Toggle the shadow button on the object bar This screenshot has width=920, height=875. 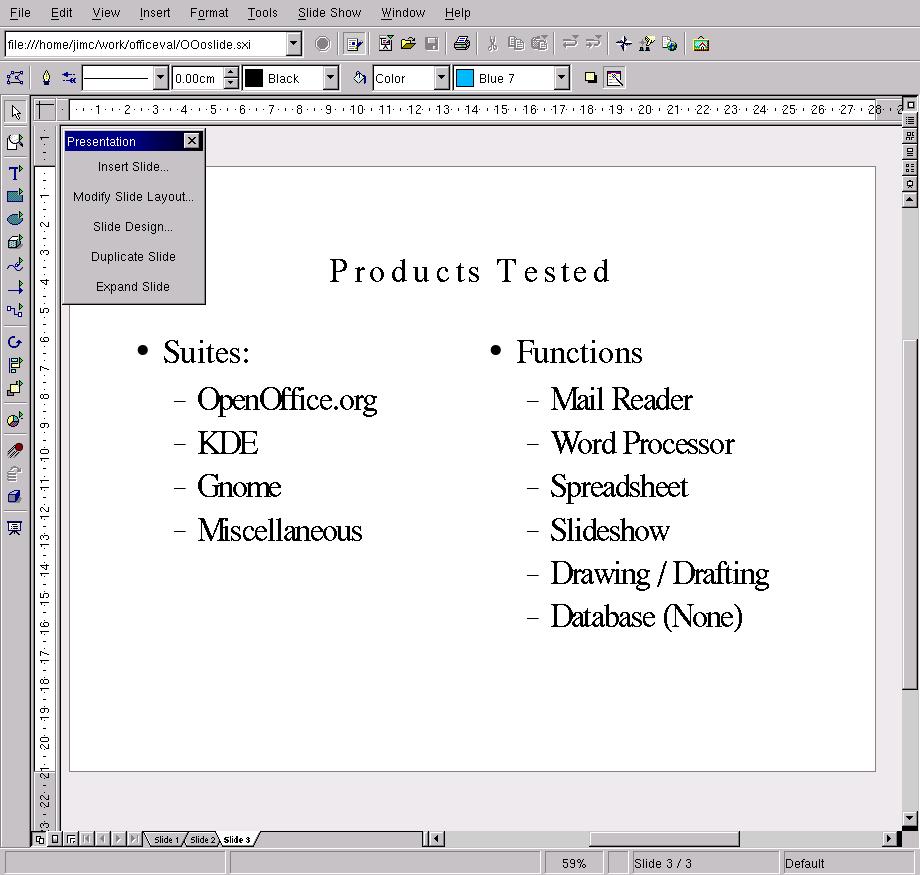pos(590,78)
